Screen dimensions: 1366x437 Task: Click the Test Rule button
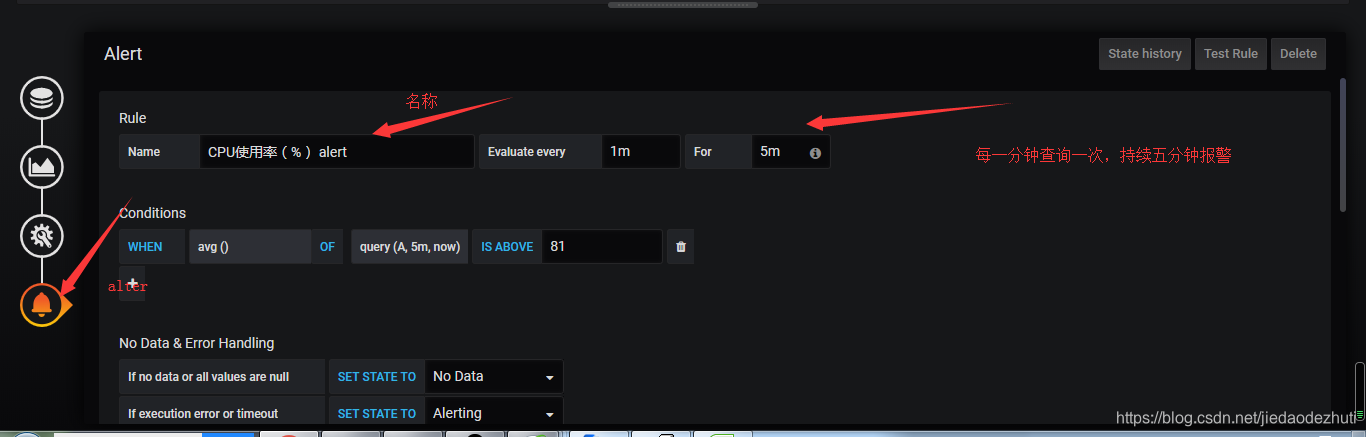1231,54
